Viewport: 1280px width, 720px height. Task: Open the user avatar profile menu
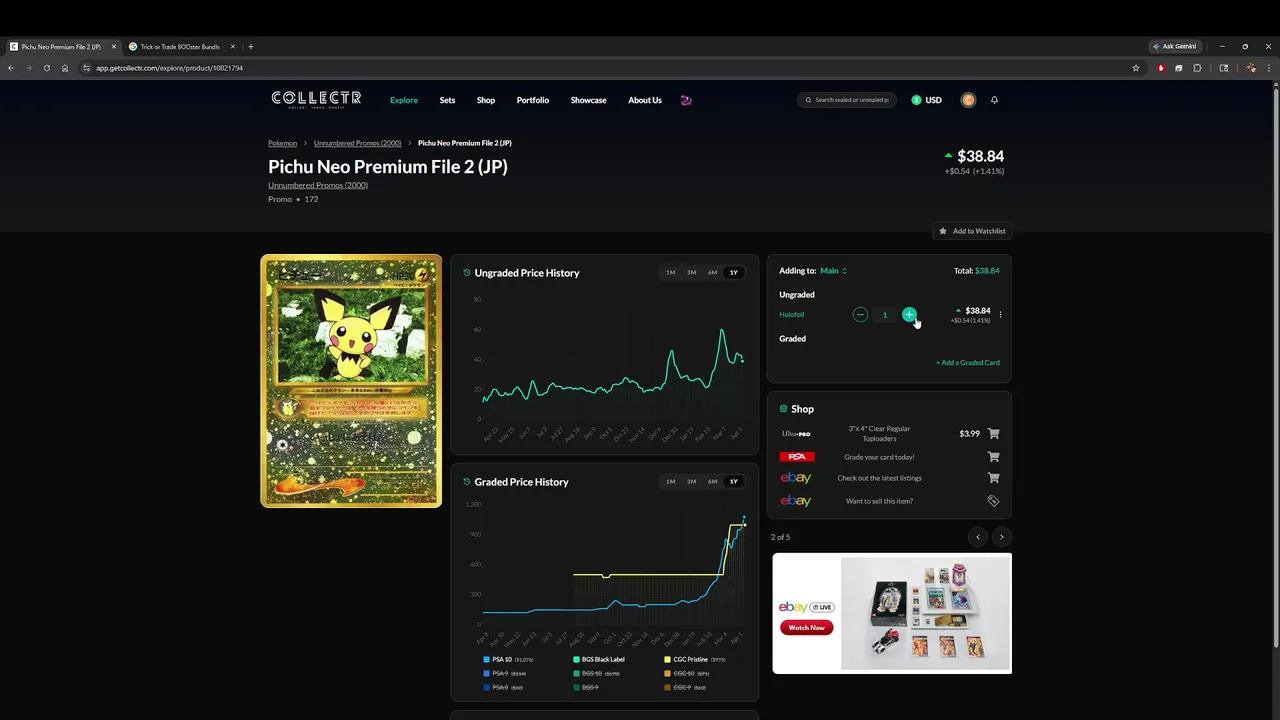click(968, 100)
